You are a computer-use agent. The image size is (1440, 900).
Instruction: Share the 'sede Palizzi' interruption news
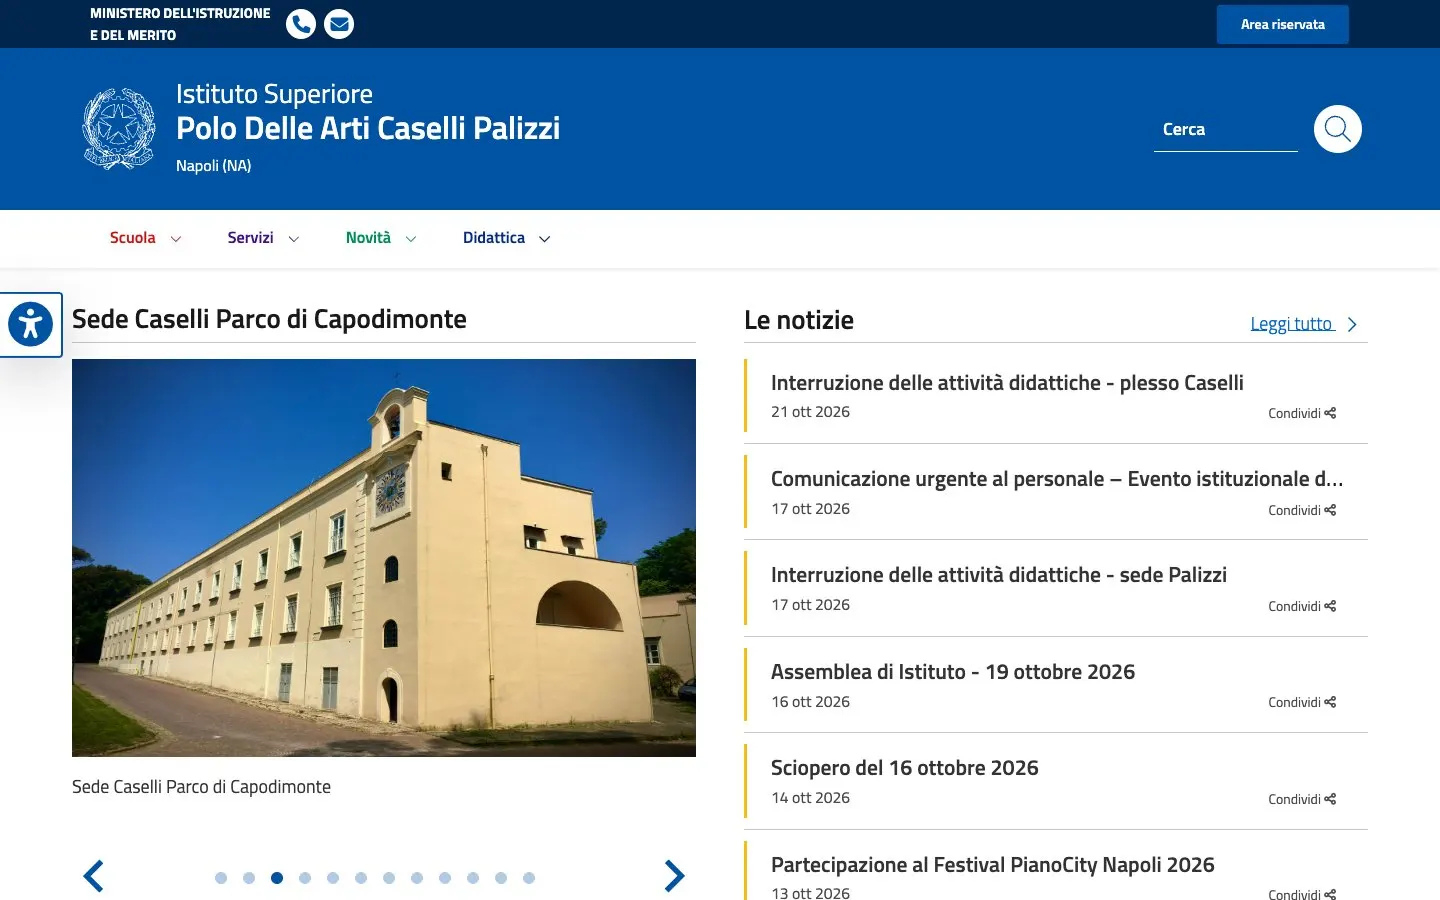click(x=1302, y=606)
